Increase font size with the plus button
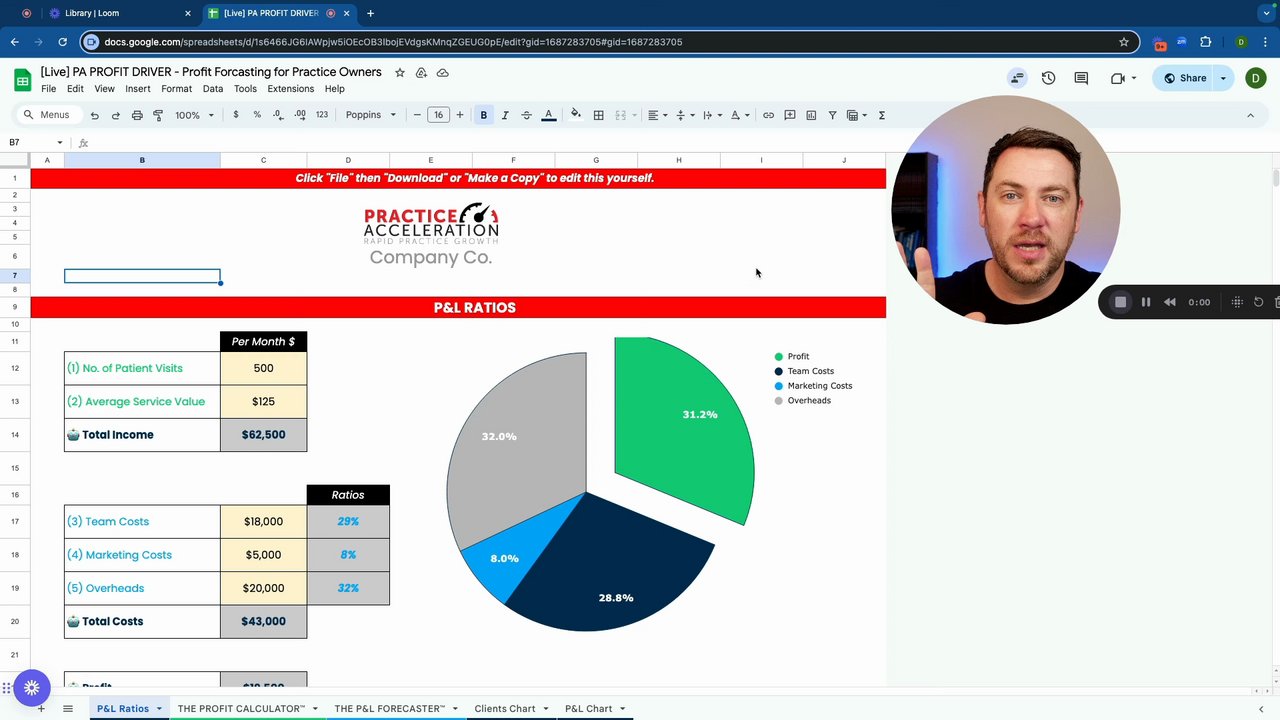 click(x=460, y=115)
